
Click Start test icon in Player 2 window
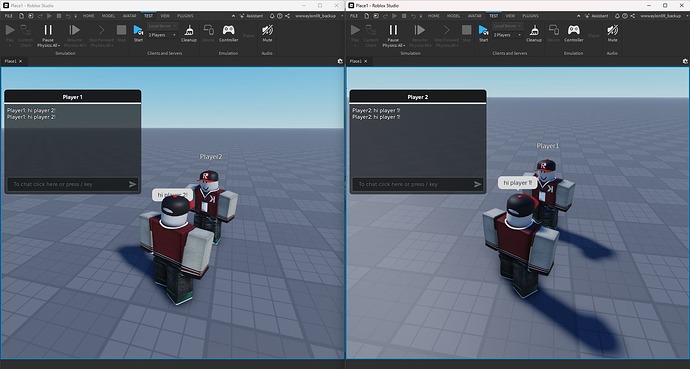coord(483,31)
